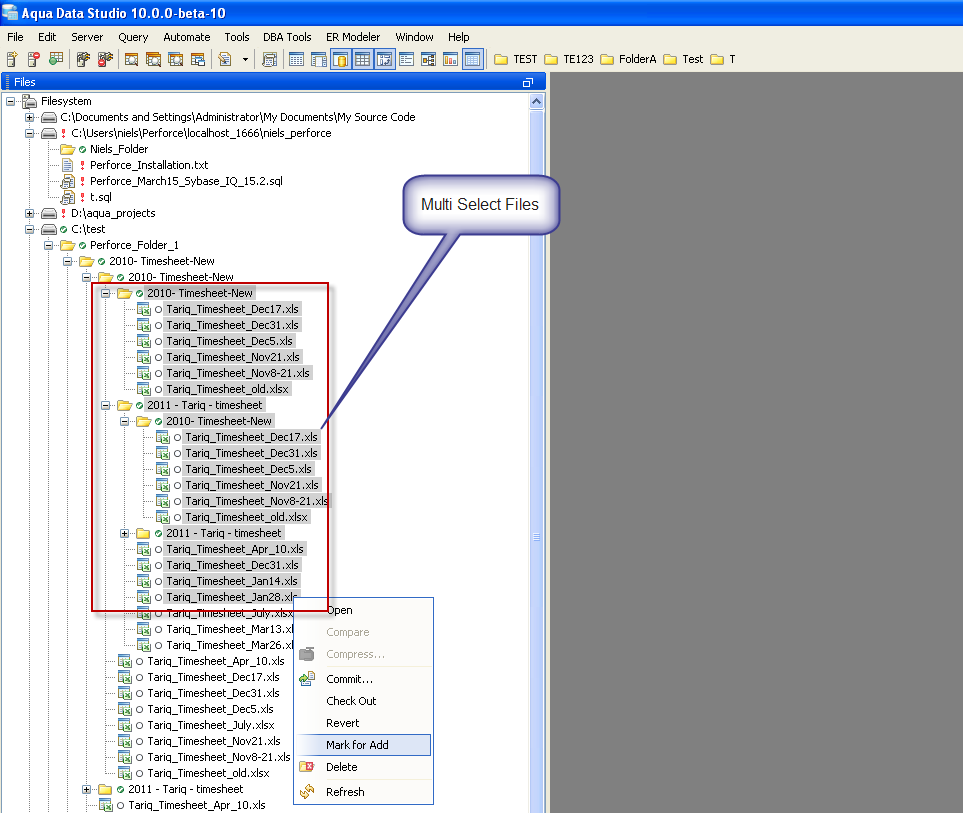Click the script editor pencil icon in toolbar

point(225,59)
